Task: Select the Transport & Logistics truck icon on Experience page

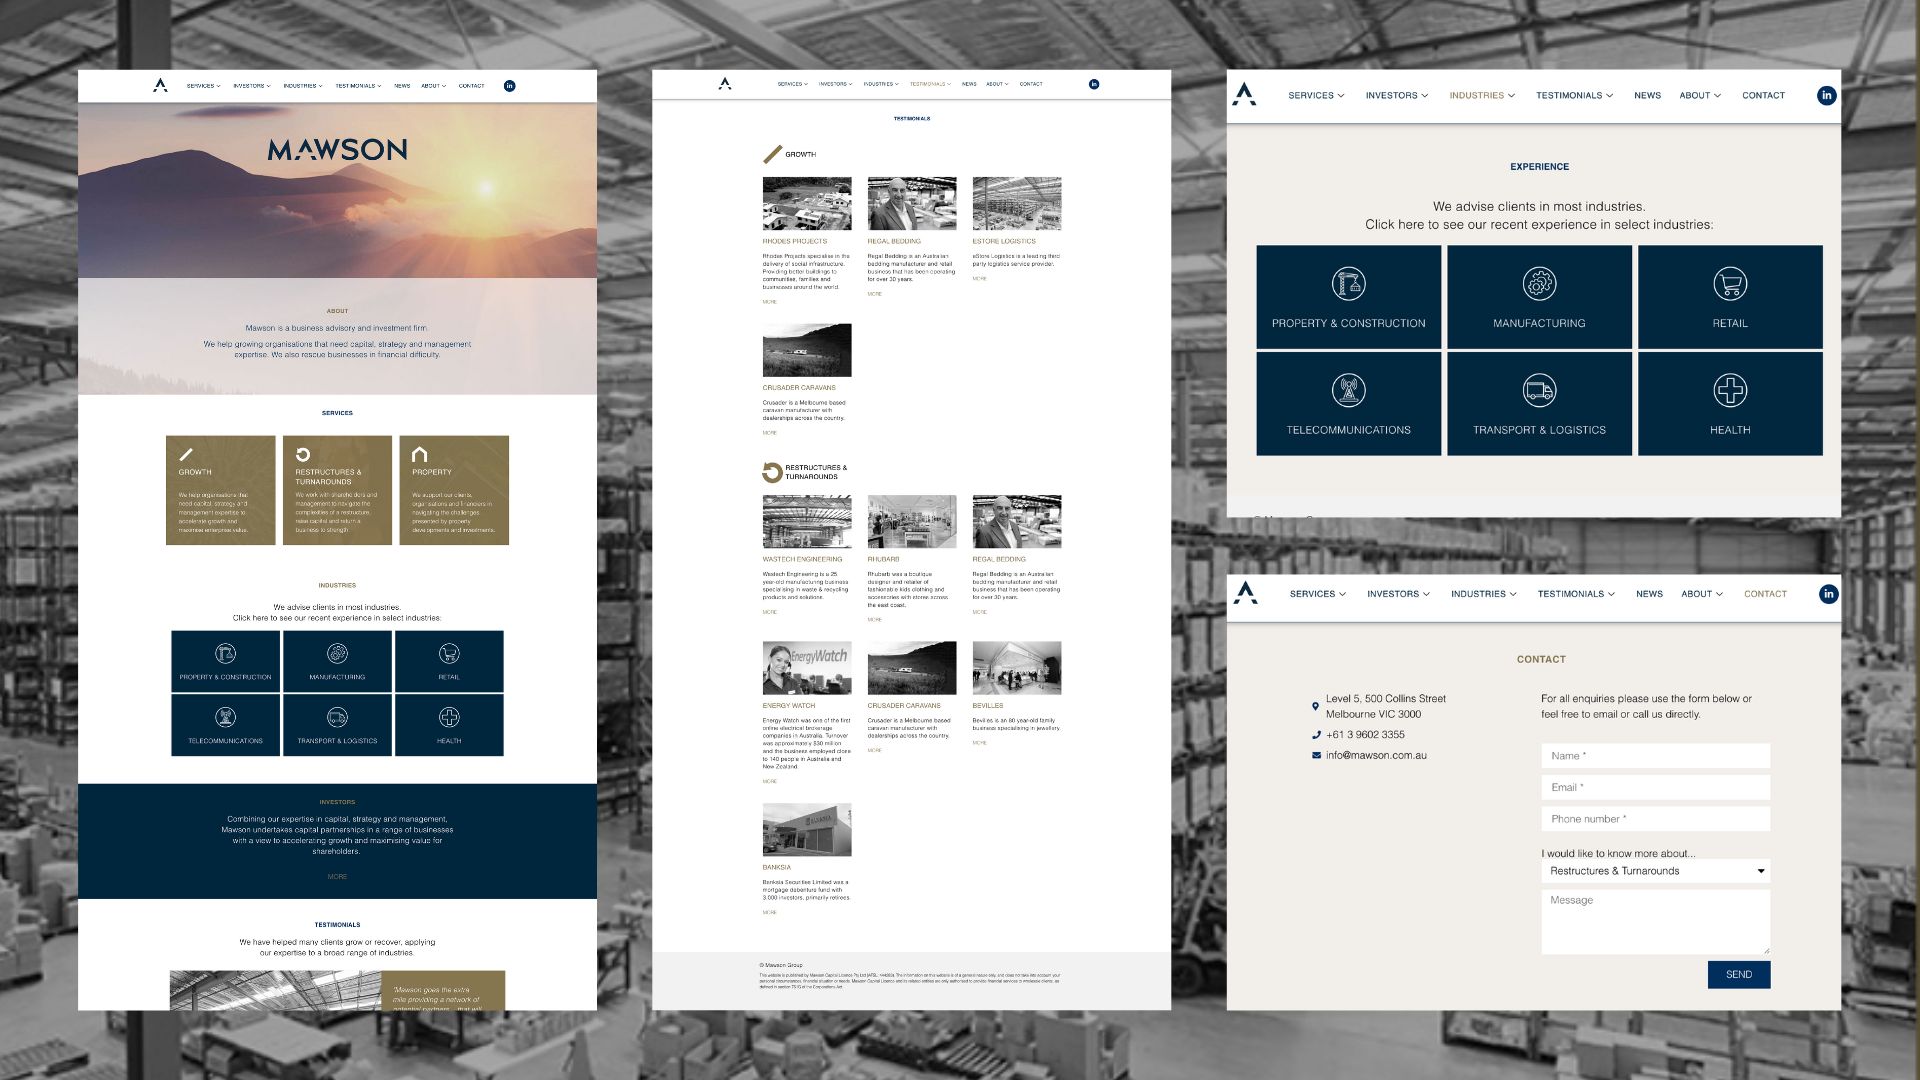Action: (1539, 390)
